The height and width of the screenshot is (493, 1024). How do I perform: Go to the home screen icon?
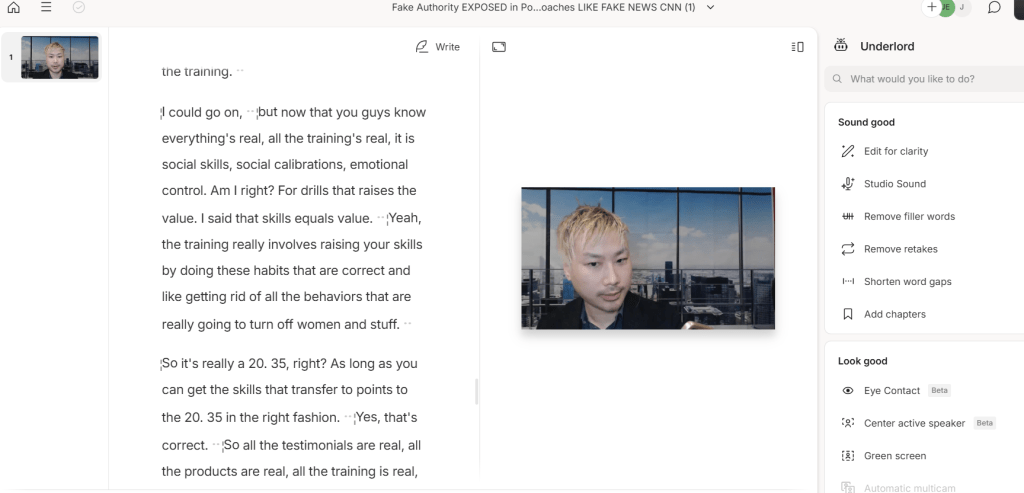[14, 8]
